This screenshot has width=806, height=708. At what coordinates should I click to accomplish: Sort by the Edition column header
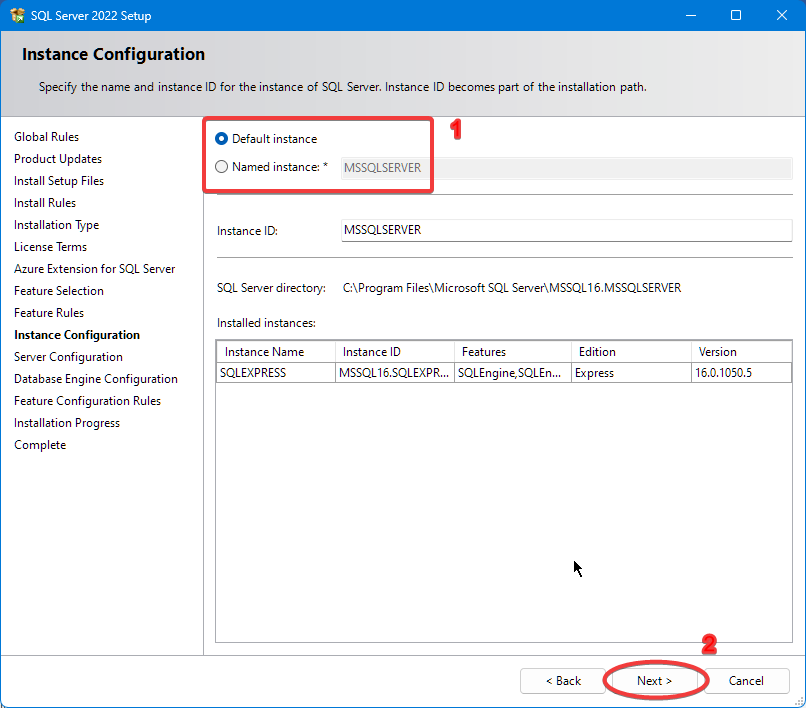[x=631, y=352]
